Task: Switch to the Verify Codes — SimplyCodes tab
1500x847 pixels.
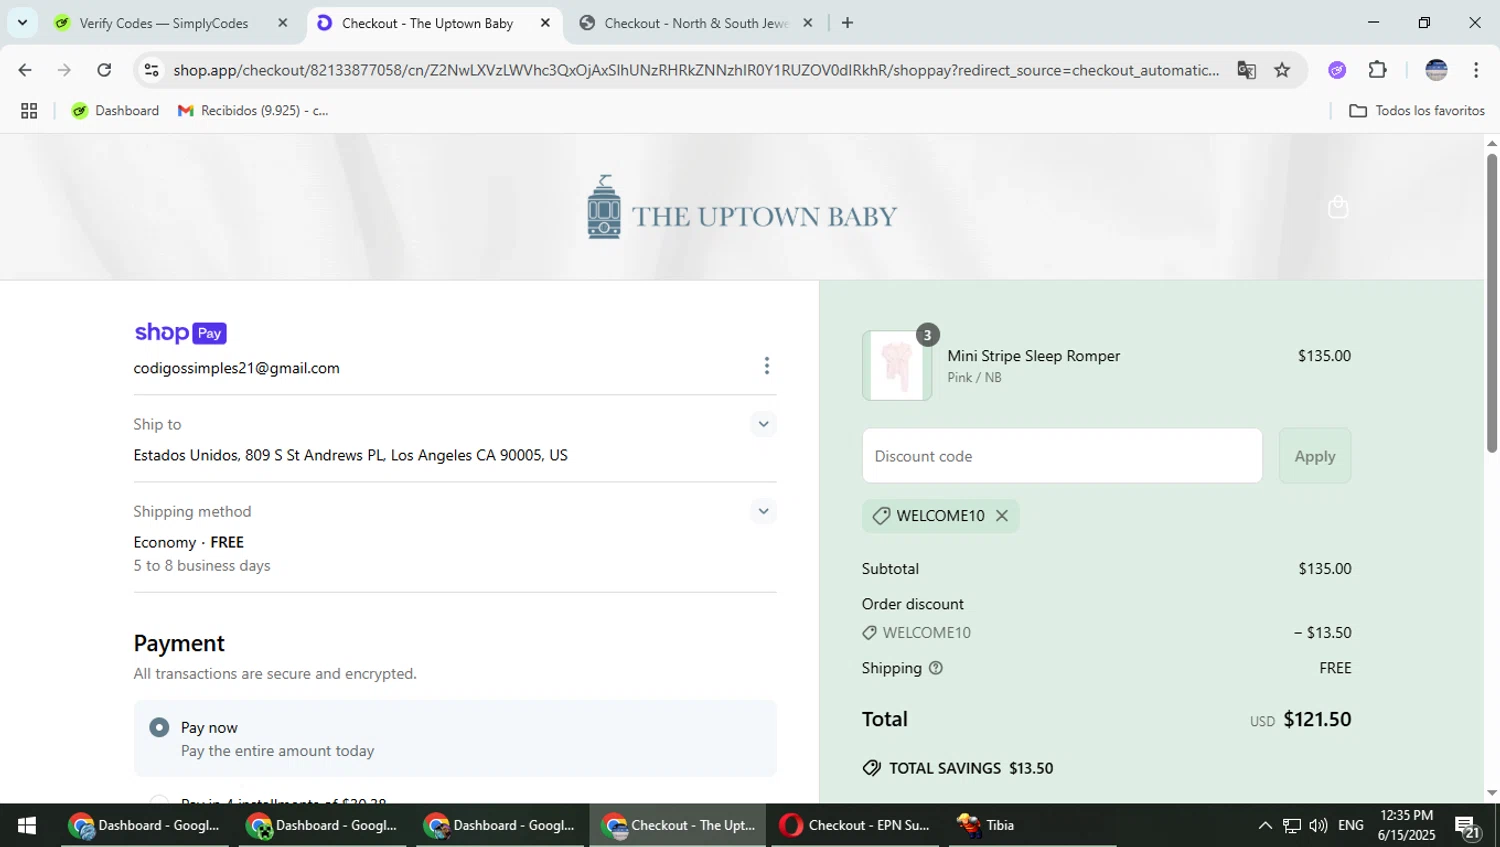Action: point(164,23)
